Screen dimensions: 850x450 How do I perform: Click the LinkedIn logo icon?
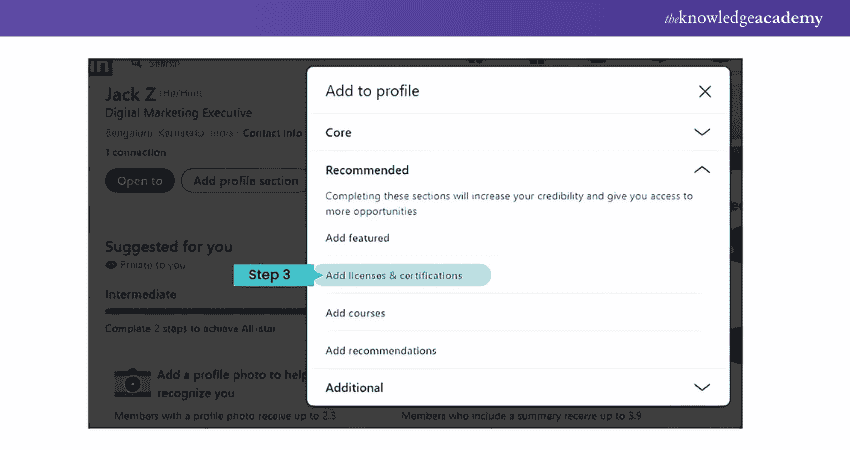click(x=100, y=66)
